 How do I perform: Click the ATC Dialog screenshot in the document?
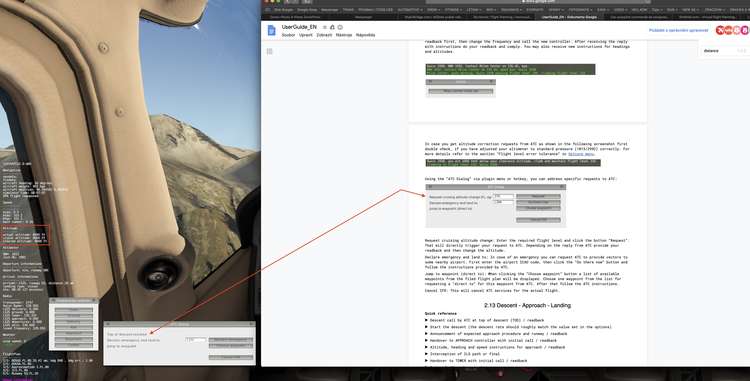click(x=496, y=206)
